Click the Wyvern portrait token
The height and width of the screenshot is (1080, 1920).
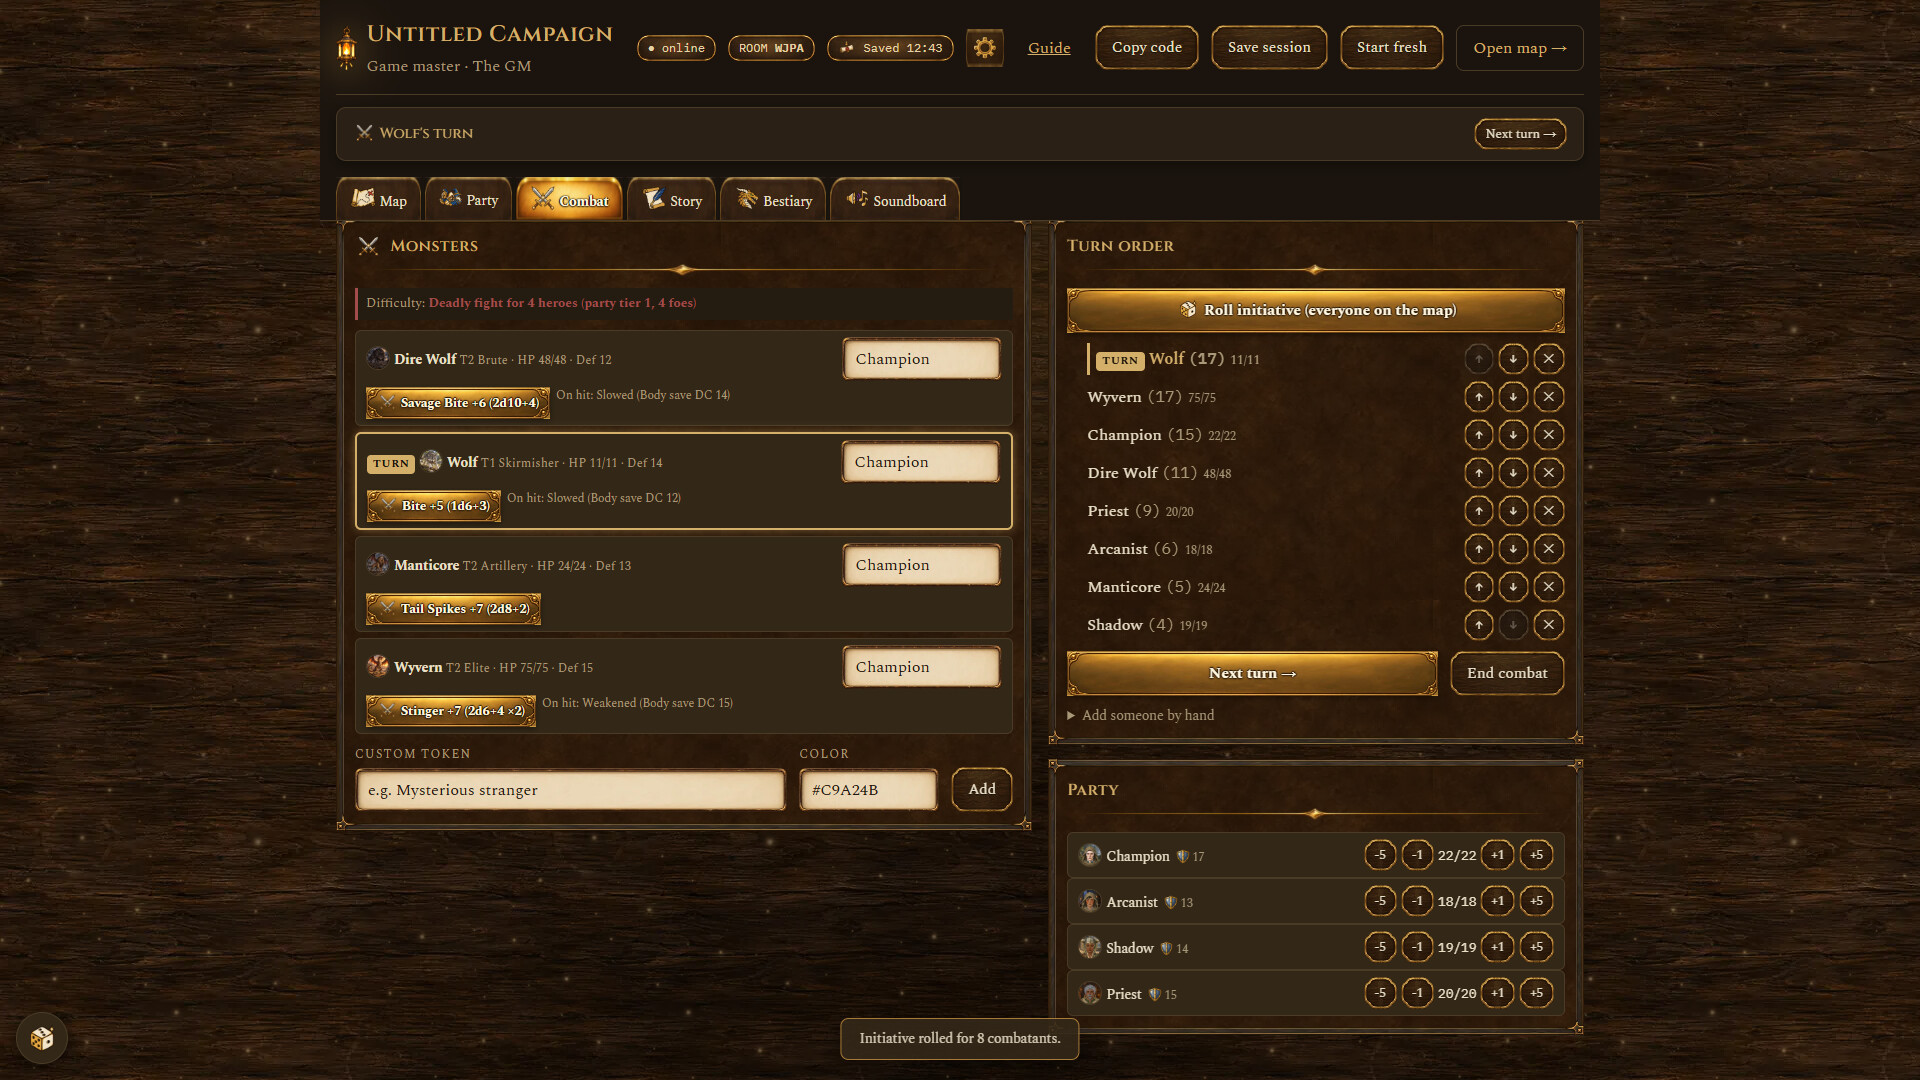point(377,666)
